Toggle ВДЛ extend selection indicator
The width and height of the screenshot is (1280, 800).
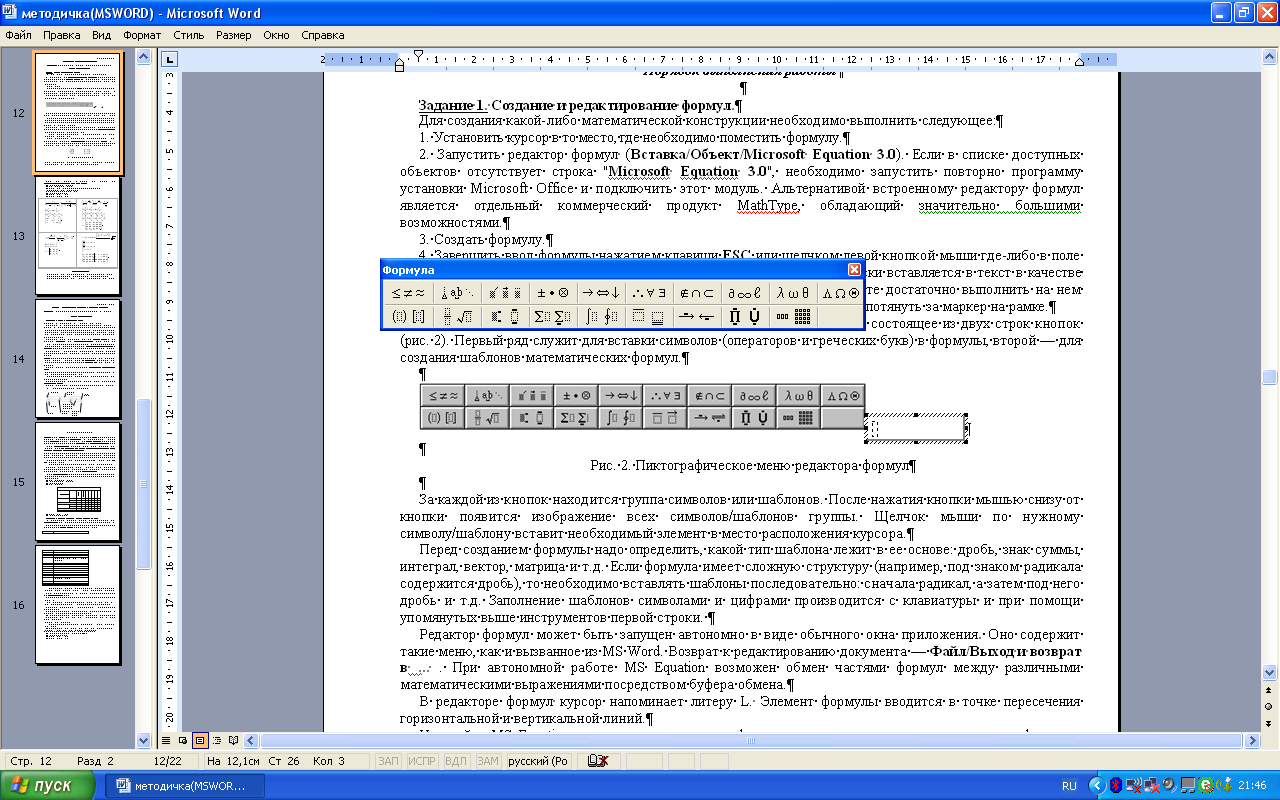455,761
